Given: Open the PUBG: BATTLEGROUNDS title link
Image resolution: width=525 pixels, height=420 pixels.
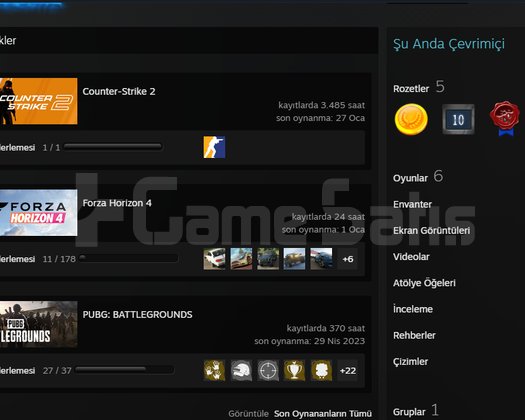Looking at the screenshot, I should pyautogui.click(x=137, y=314).
